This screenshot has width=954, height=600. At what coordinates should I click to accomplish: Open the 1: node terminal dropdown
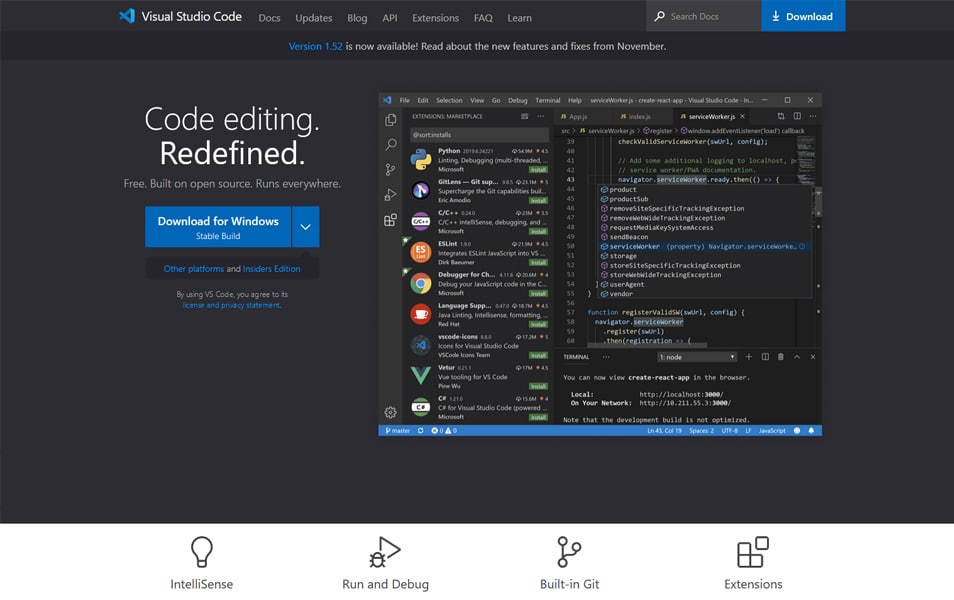pos(697,356)
